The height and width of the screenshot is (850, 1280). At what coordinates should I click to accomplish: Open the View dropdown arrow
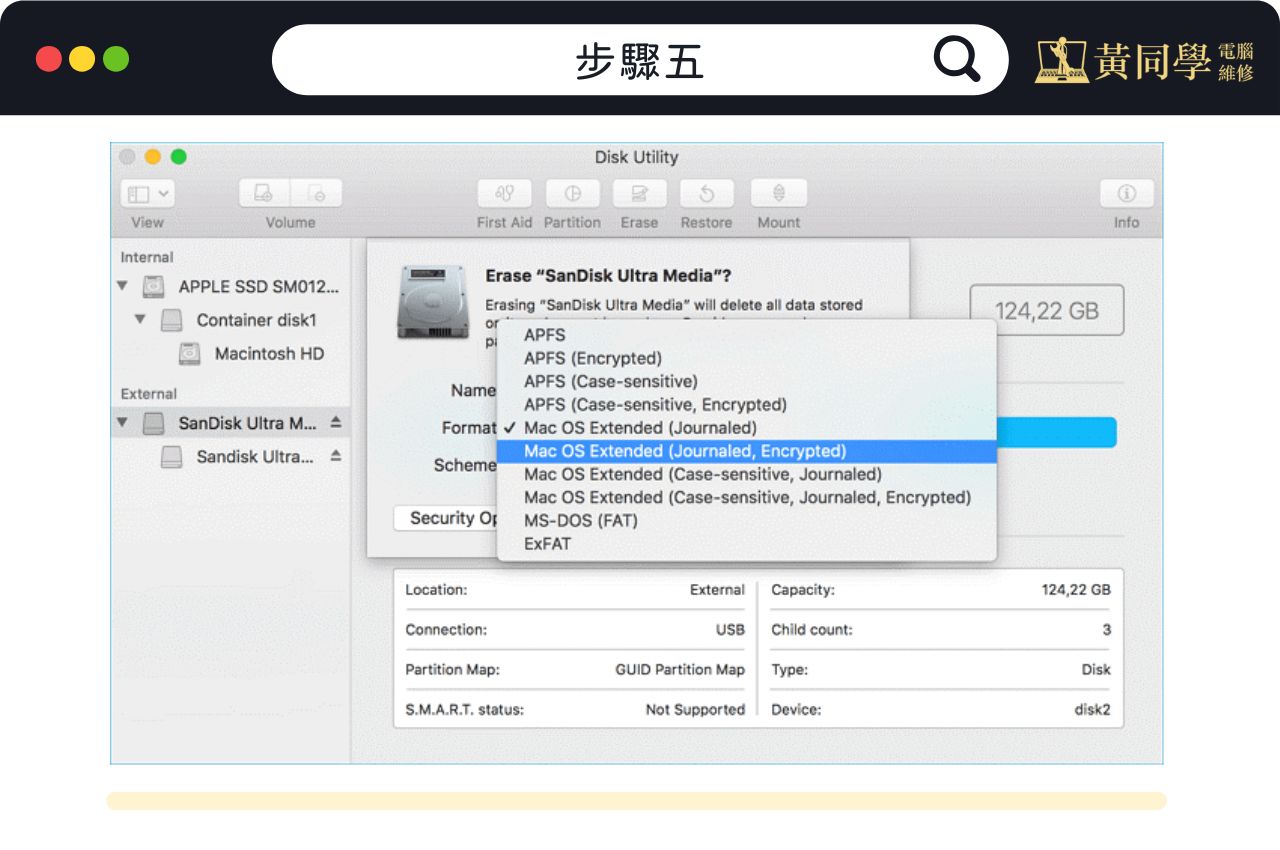(x=163, y=193)
